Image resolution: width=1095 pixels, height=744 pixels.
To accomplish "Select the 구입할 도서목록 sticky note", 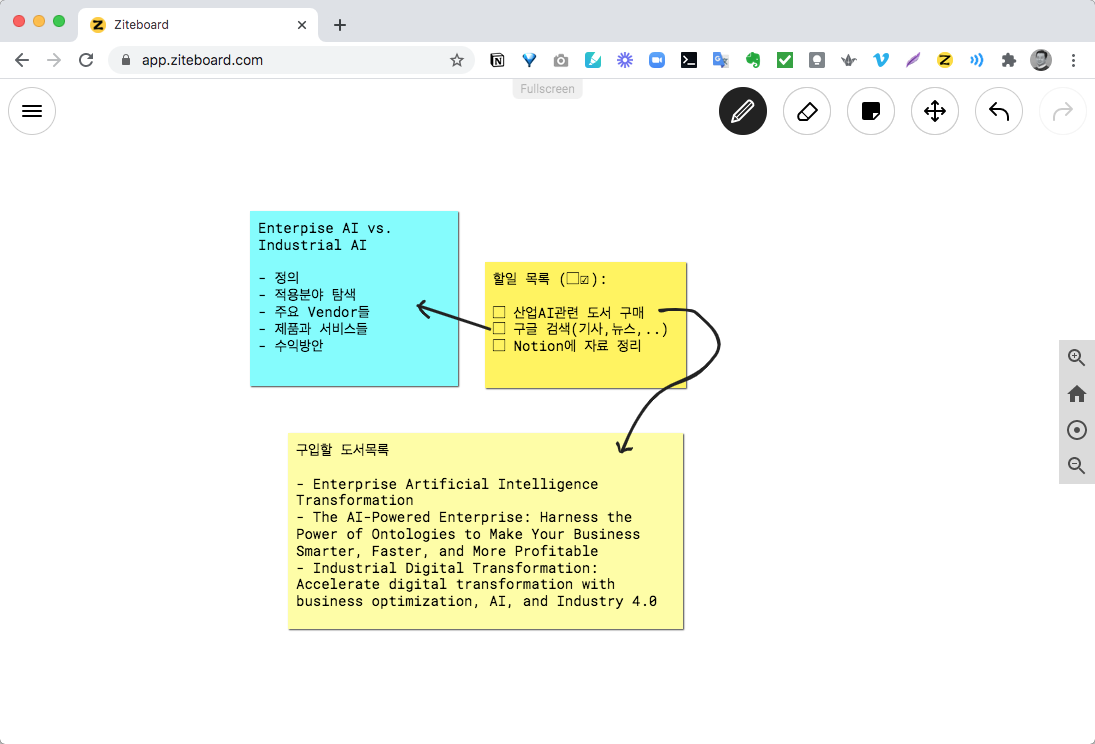I will pos(485,531).
